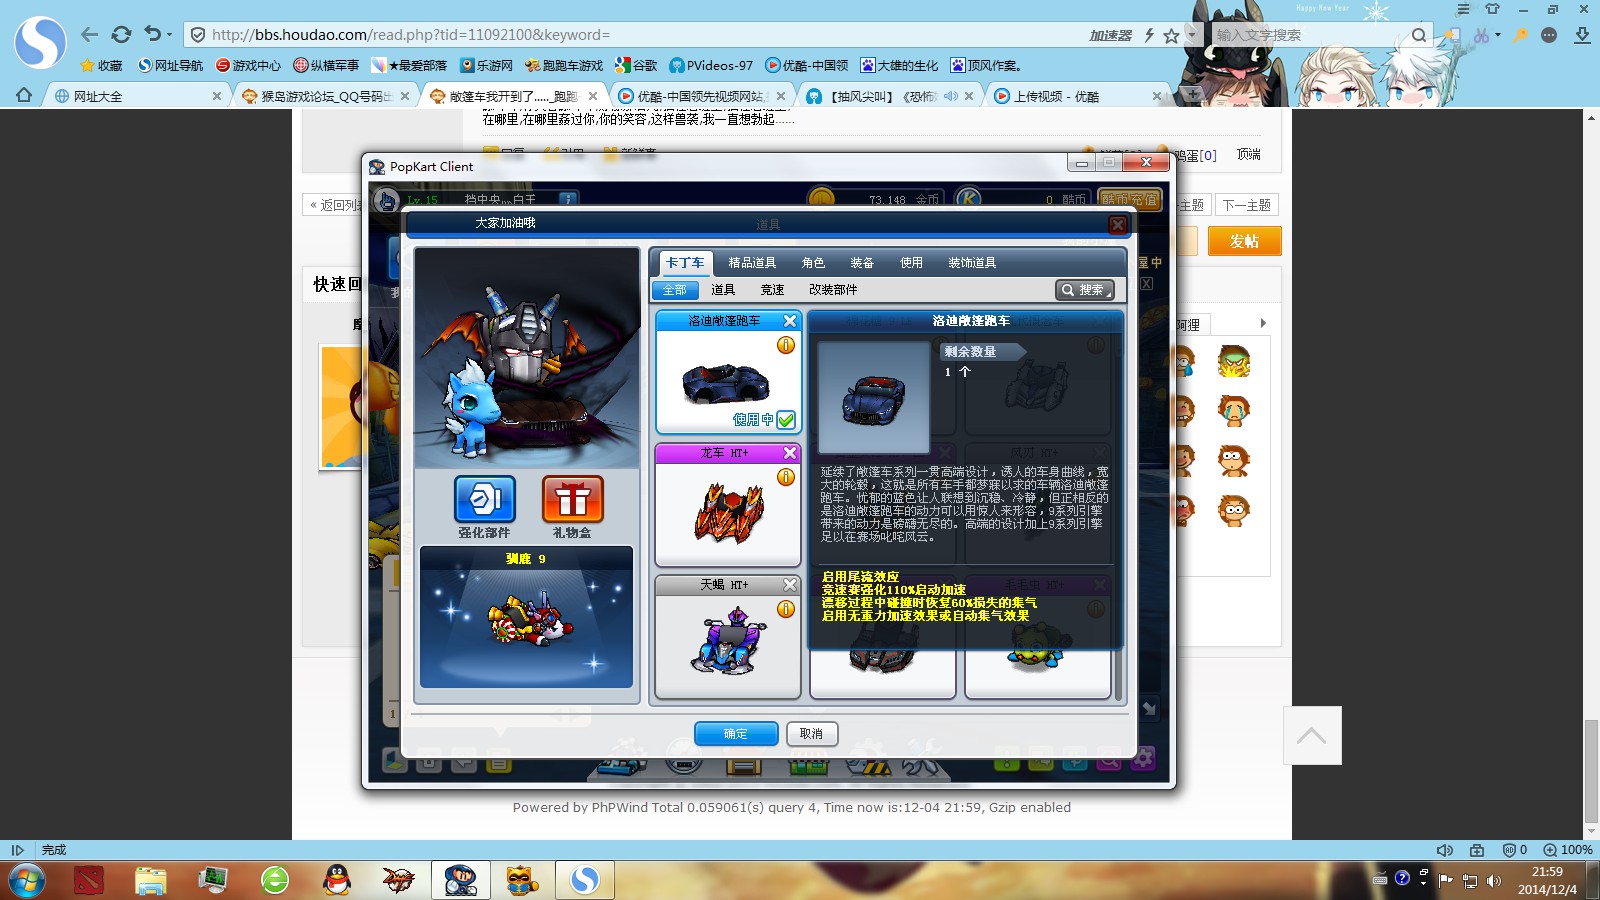Open the 强化部件 icon

click(485, 499)
